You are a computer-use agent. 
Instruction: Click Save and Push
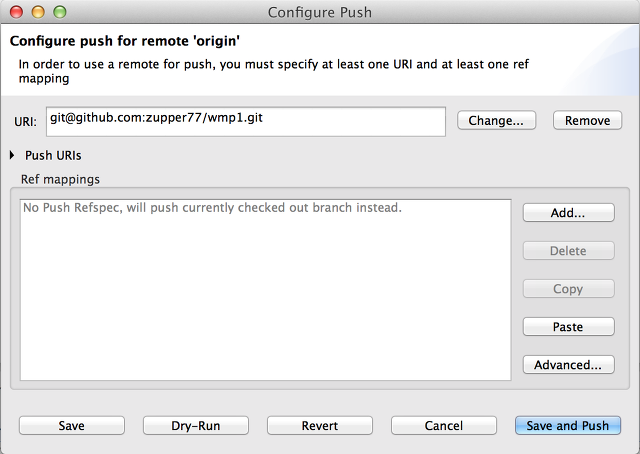point(568,425)
